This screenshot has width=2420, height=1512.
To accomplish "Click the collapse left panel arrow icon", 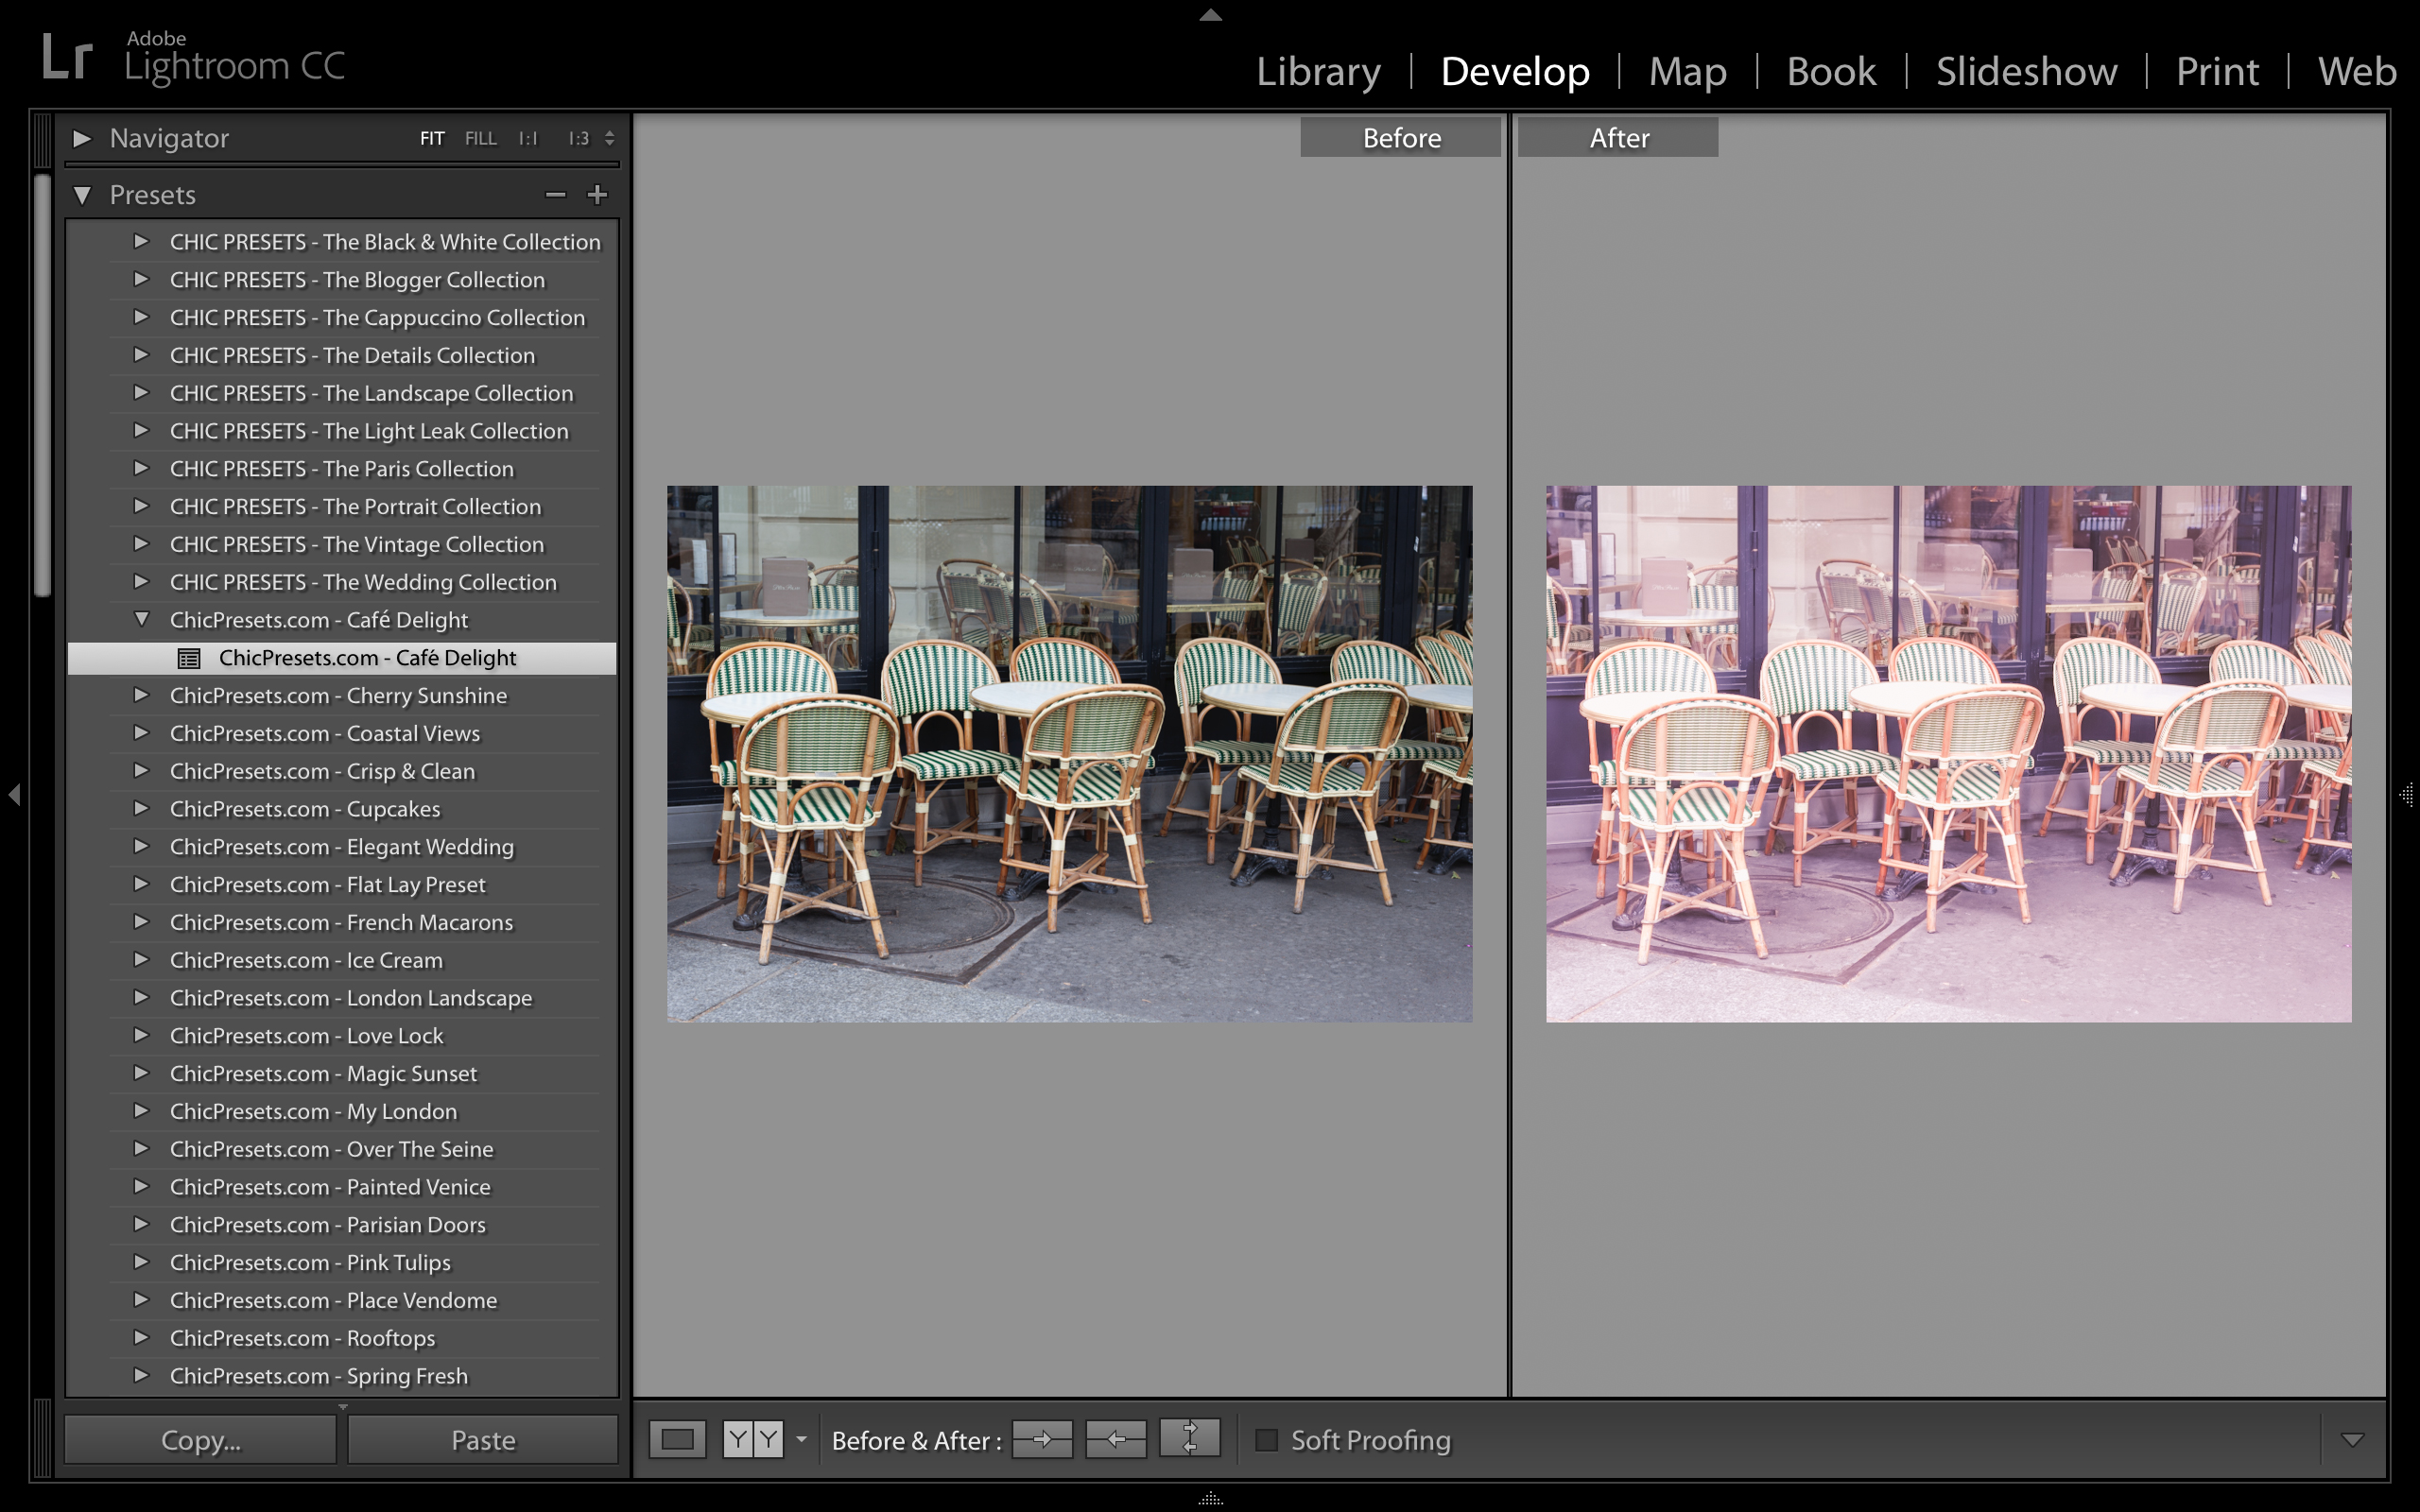I will click(x=14, y=796).
